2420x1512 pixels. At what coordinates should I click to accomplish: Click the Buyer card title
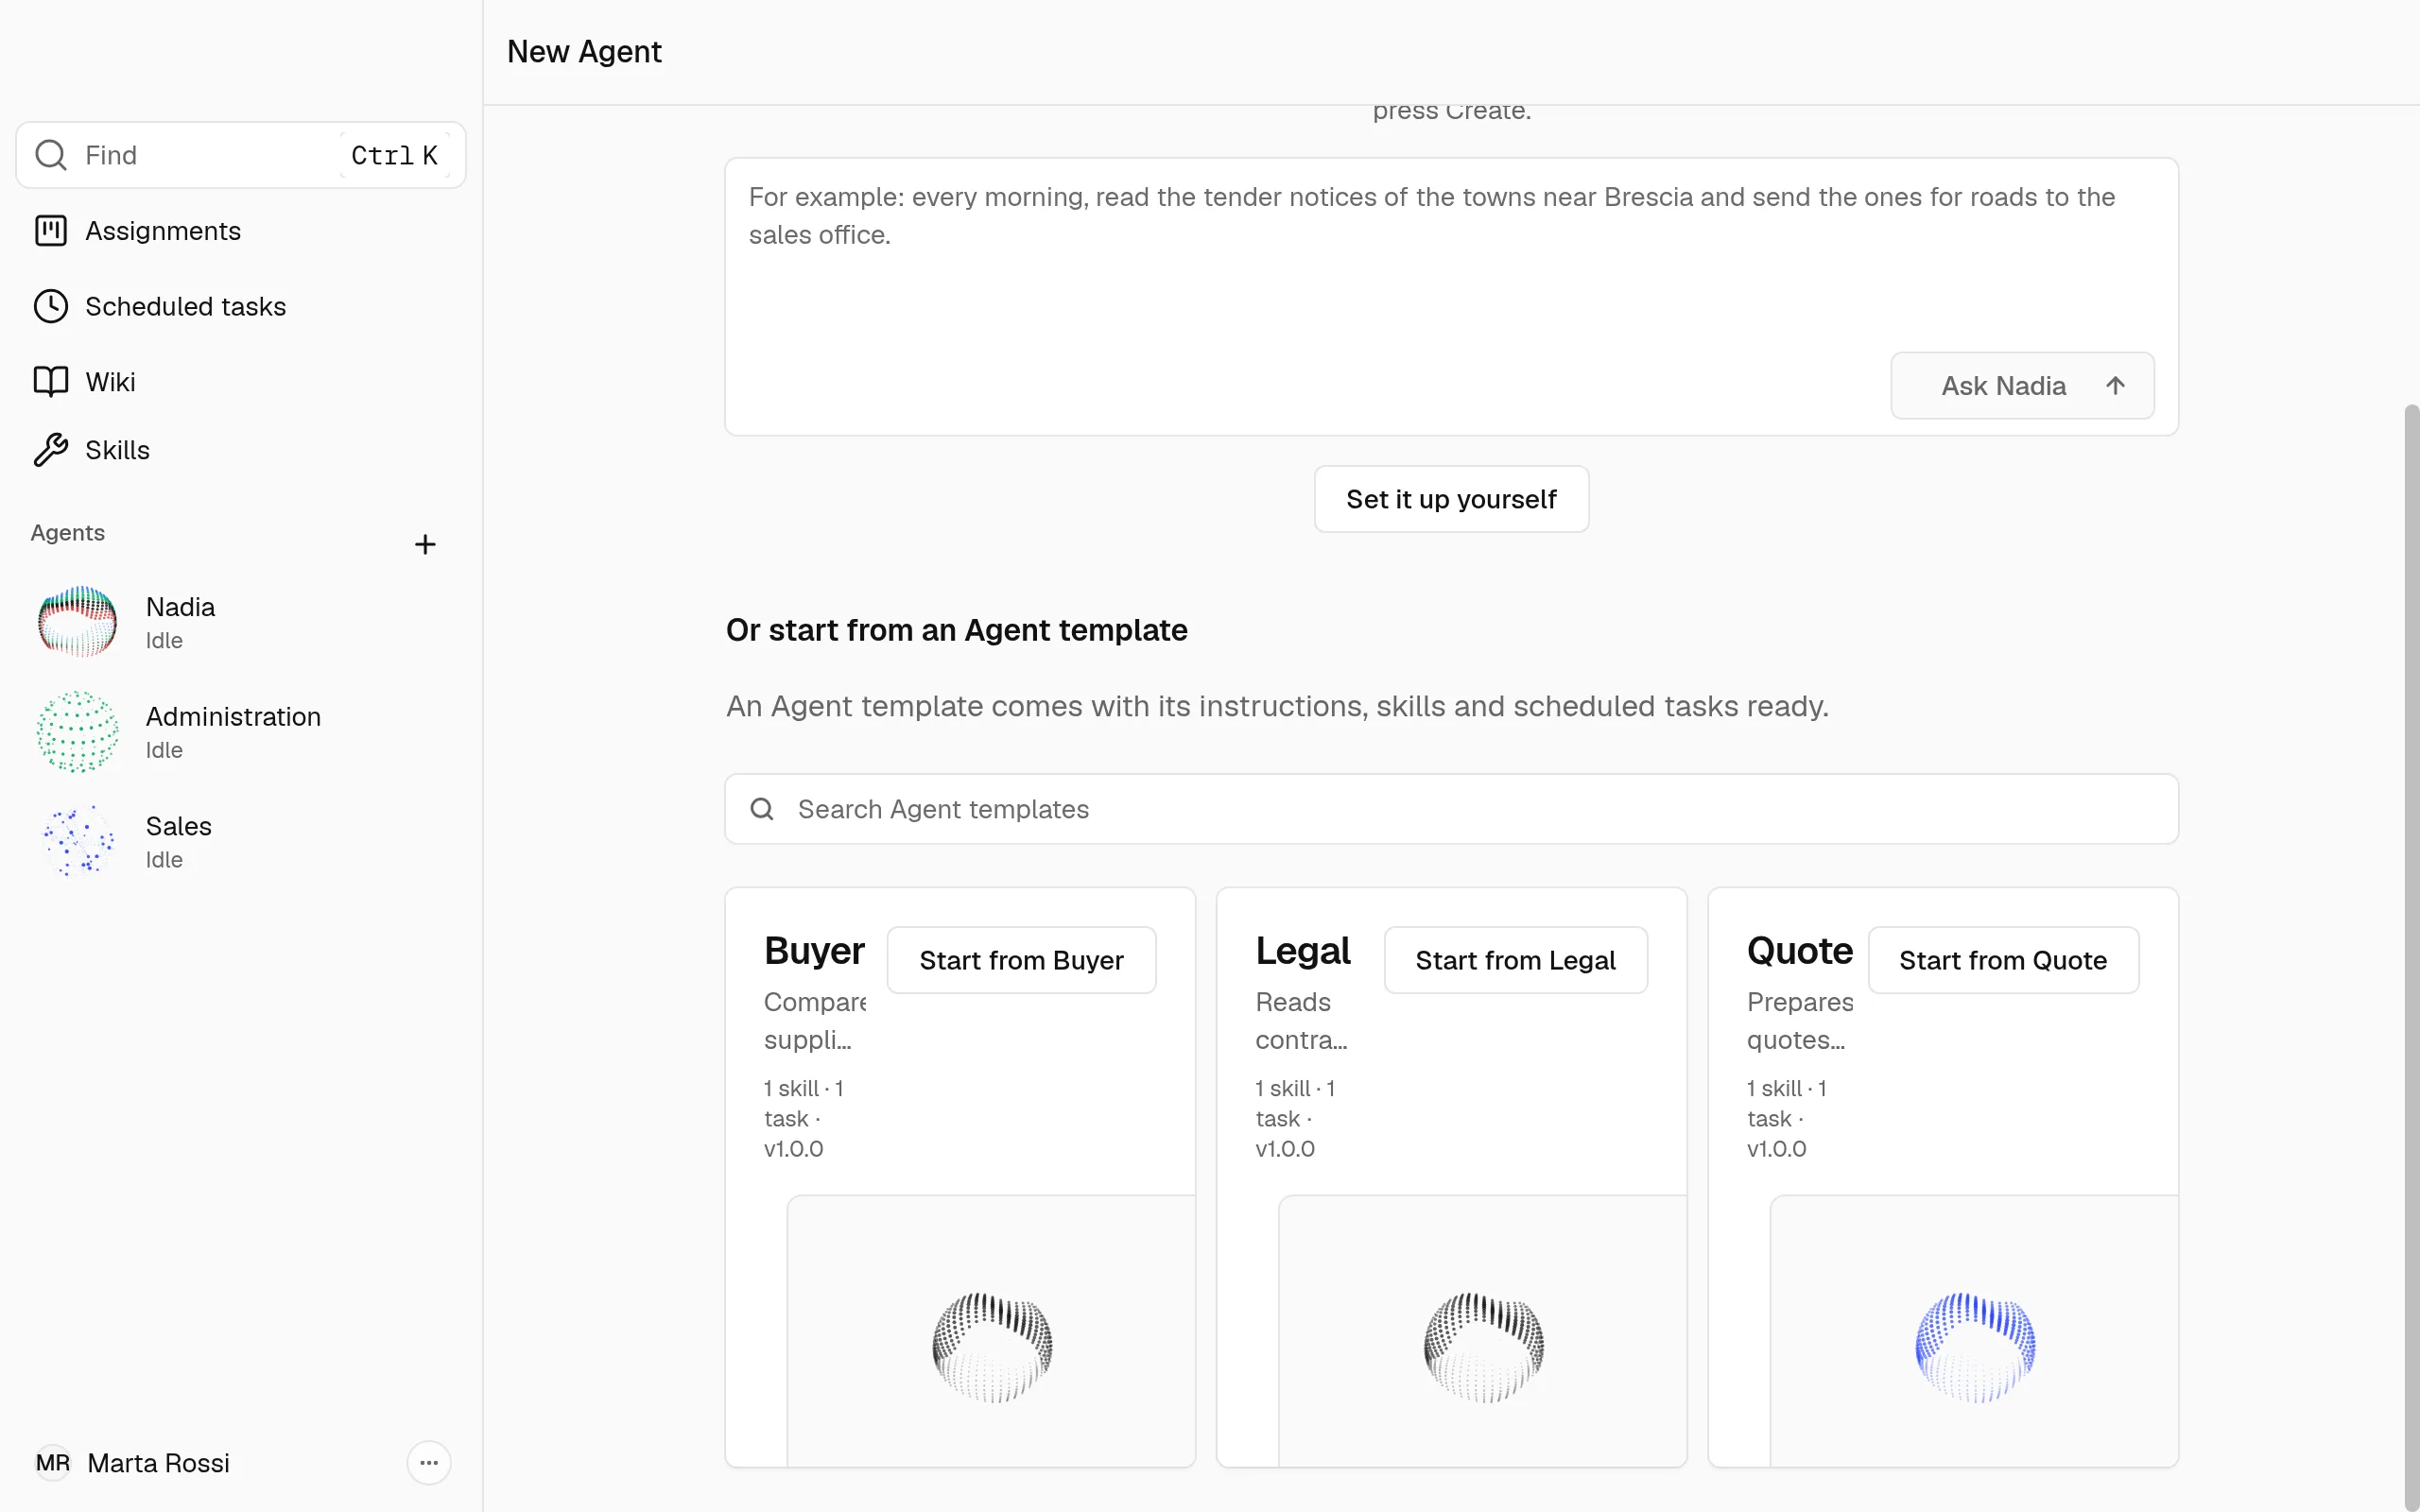point(814,951)
